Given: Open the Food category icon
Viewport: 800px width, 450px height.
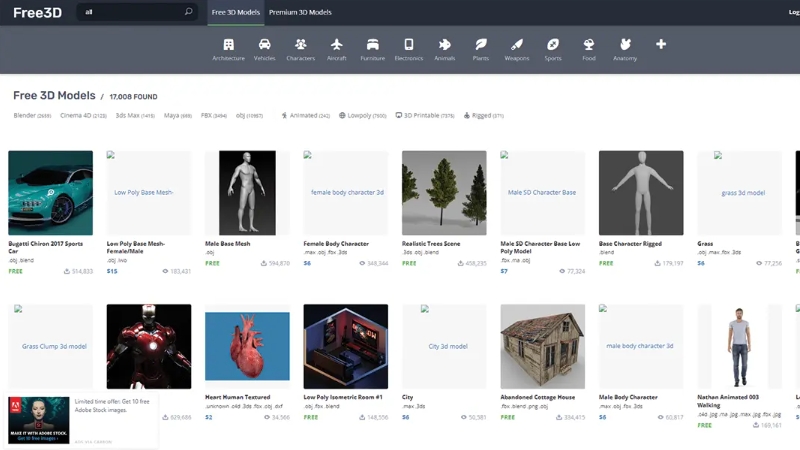Looking at the screenshot, I should pyautogui.click(x=589, y=44).
